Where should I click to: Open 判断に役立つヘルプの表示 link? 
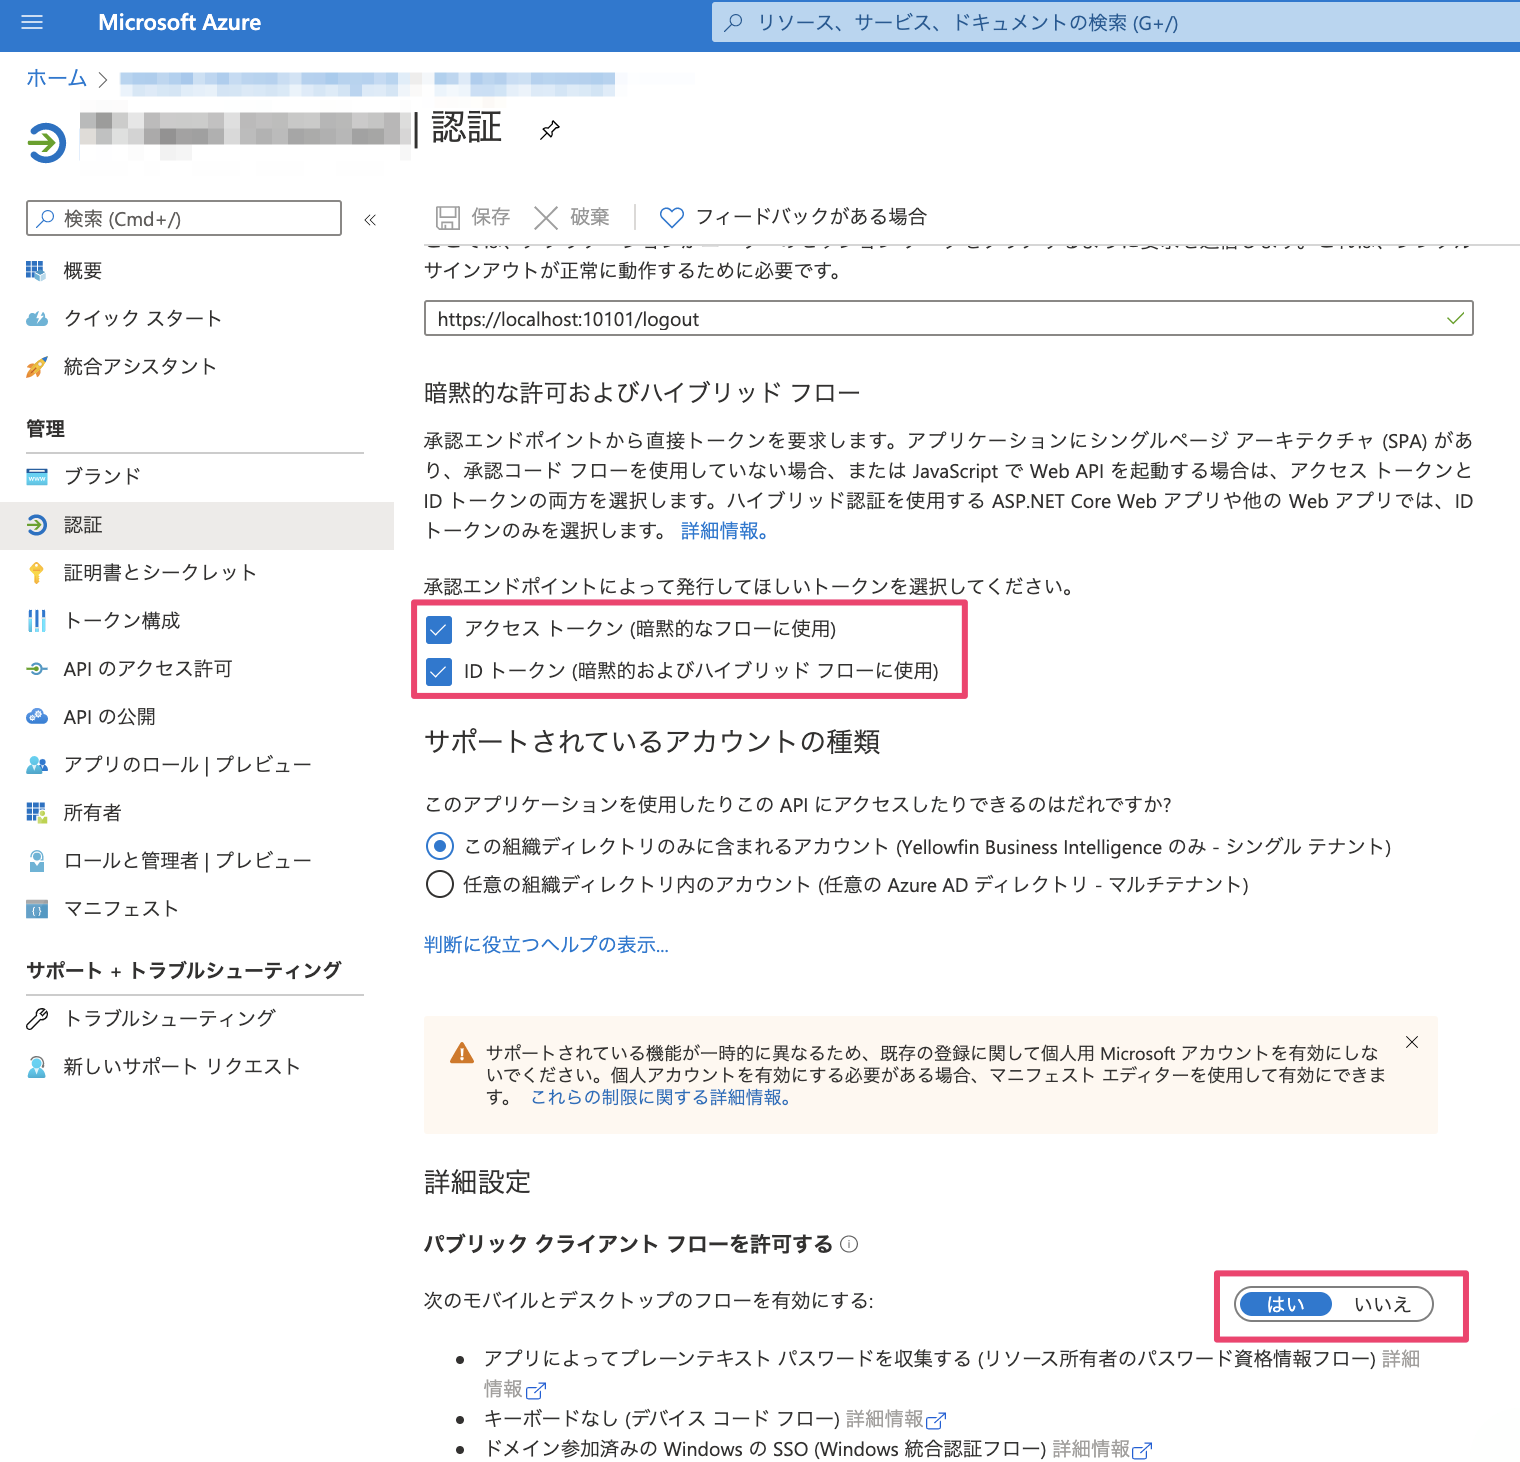point(546,945)
